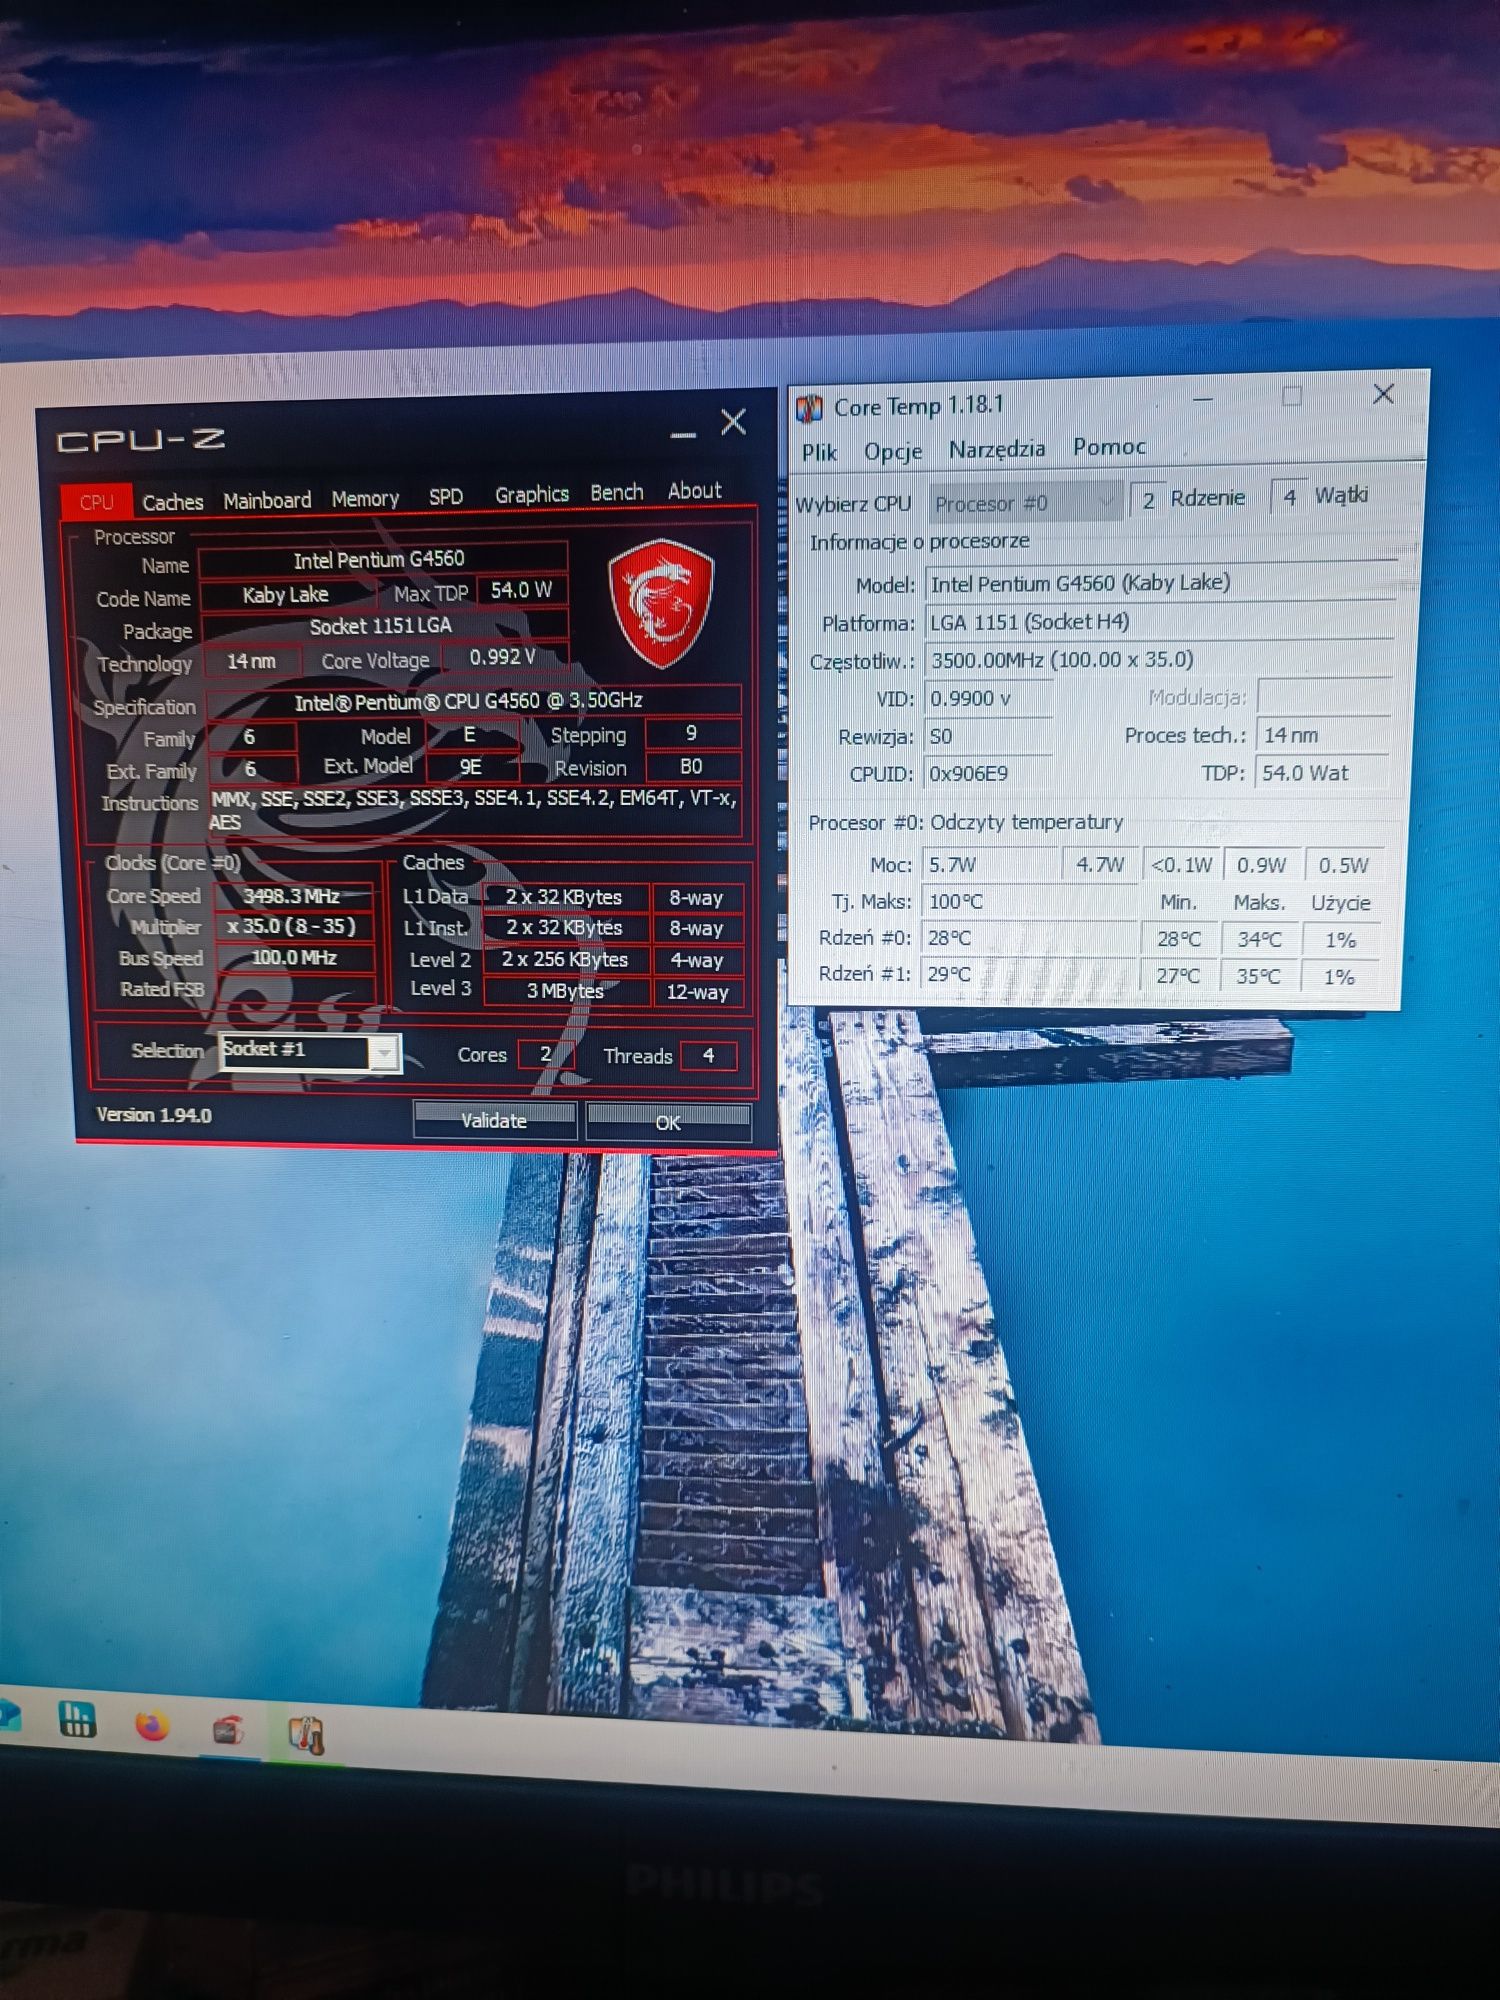Open the Memory tab in CPU-Z
The image size is (1500, 2000).
(365, 498)
